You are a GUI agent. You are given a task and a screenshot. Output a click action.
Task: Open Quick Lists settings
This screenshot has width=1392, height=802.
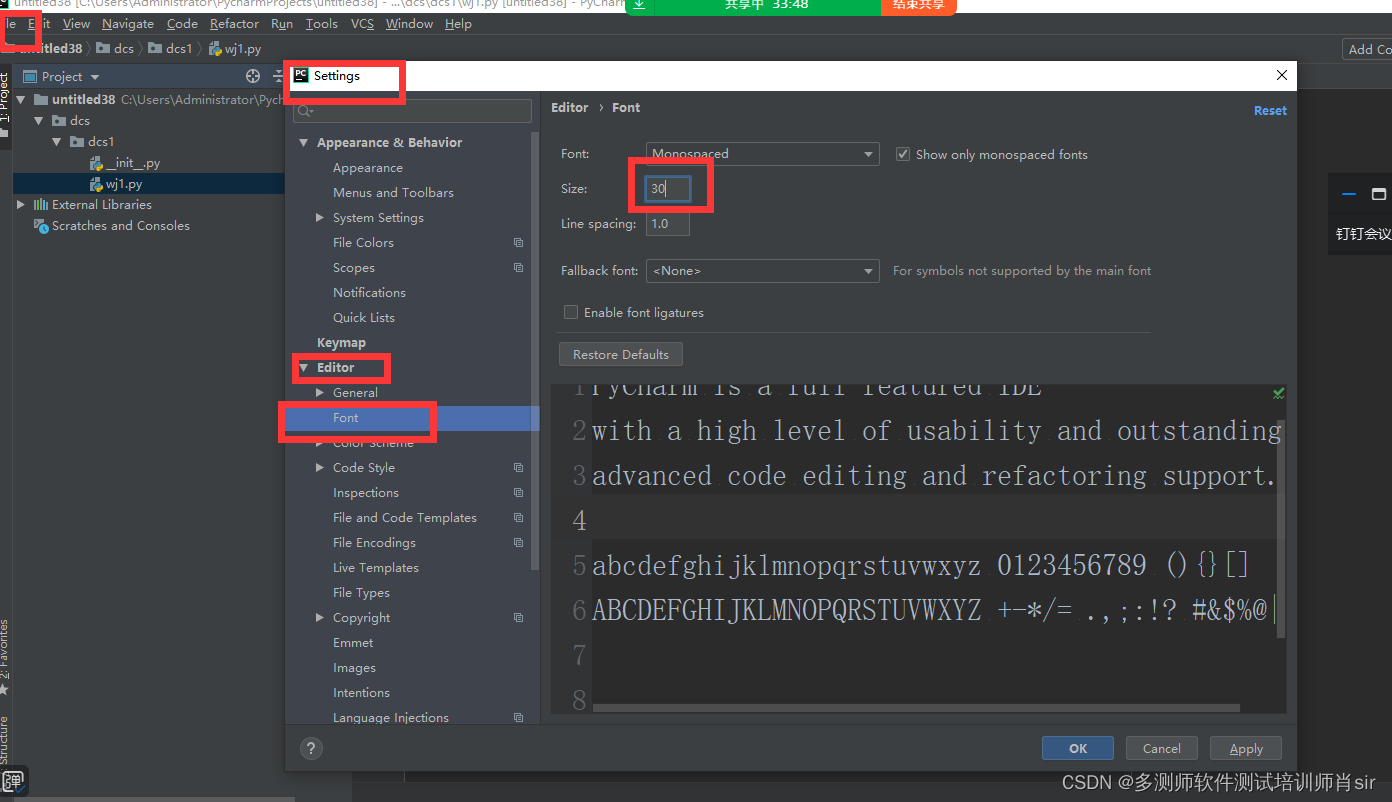click(x=364, y=318)
